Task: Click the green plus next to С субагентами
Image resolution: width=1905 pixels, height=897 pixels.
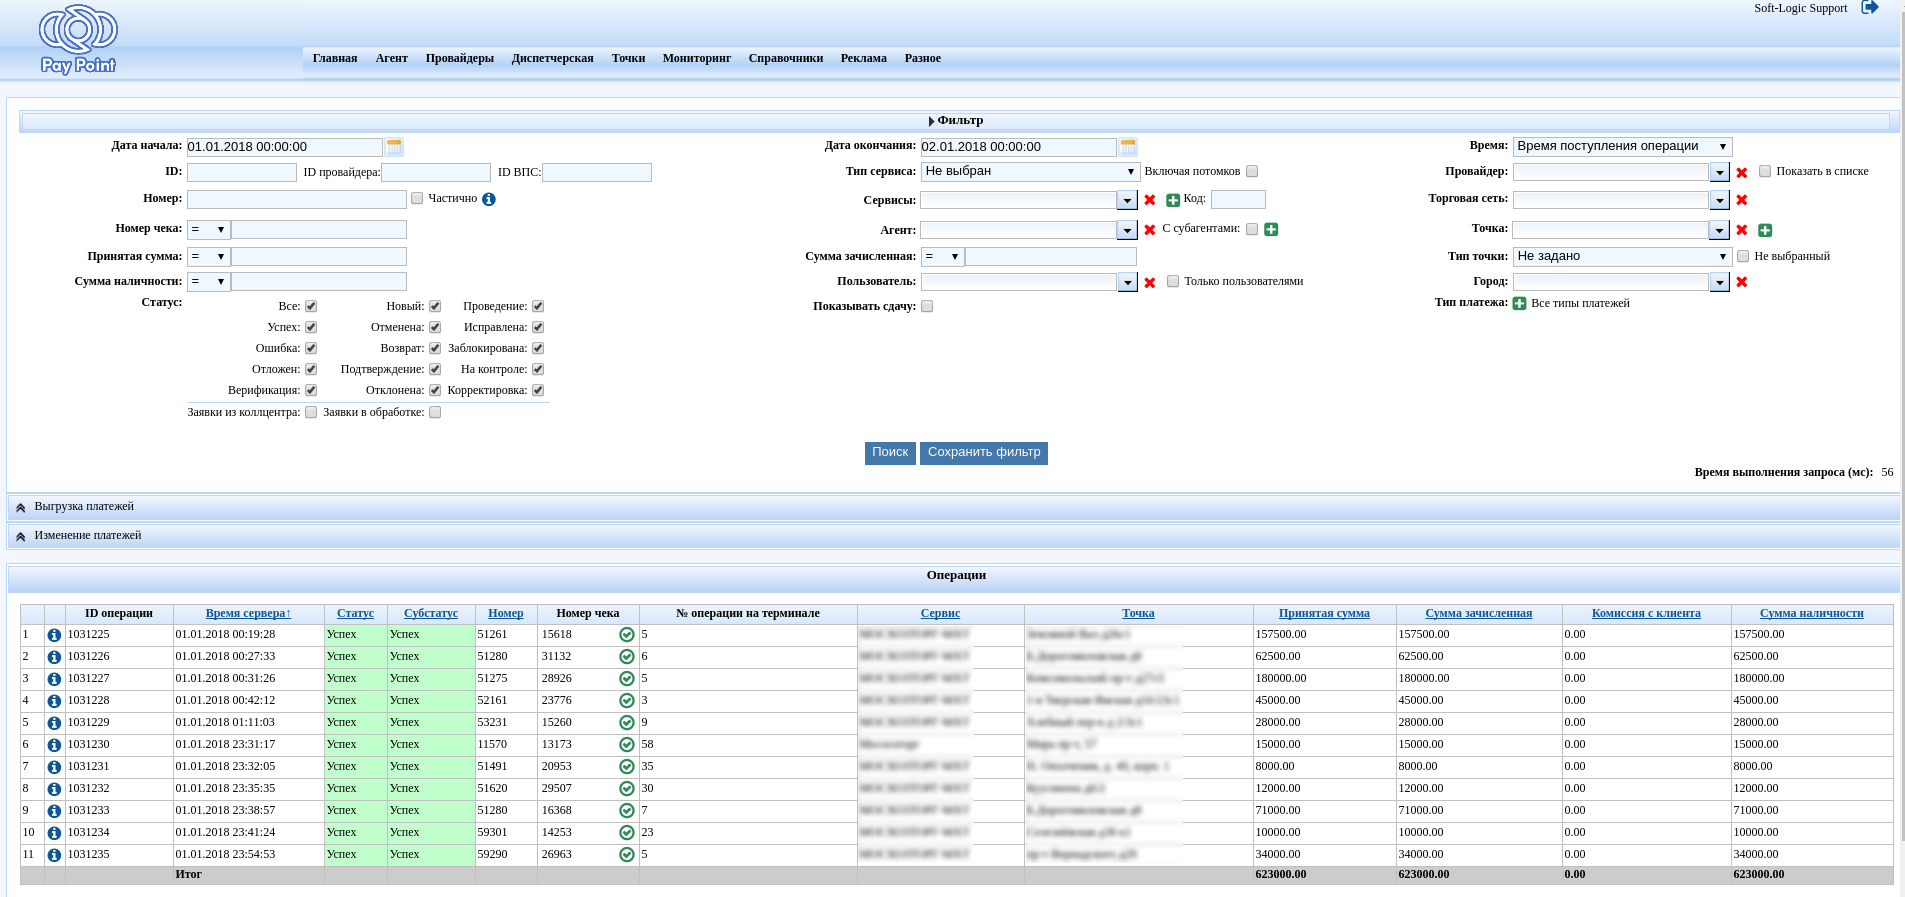Action: 1271,229
